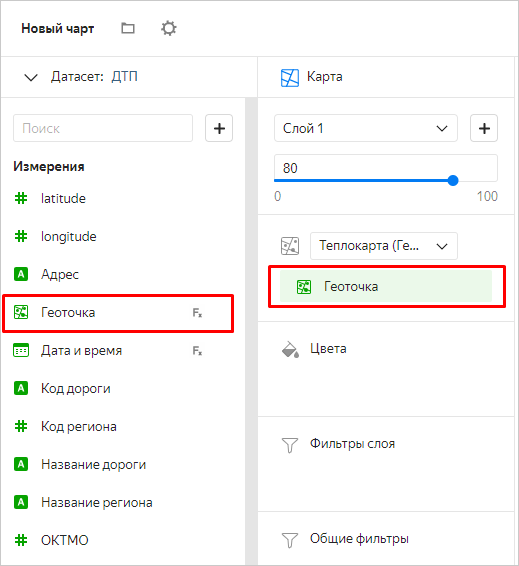Click the paint bucket icon in Цвета

[x=290, y=349]
